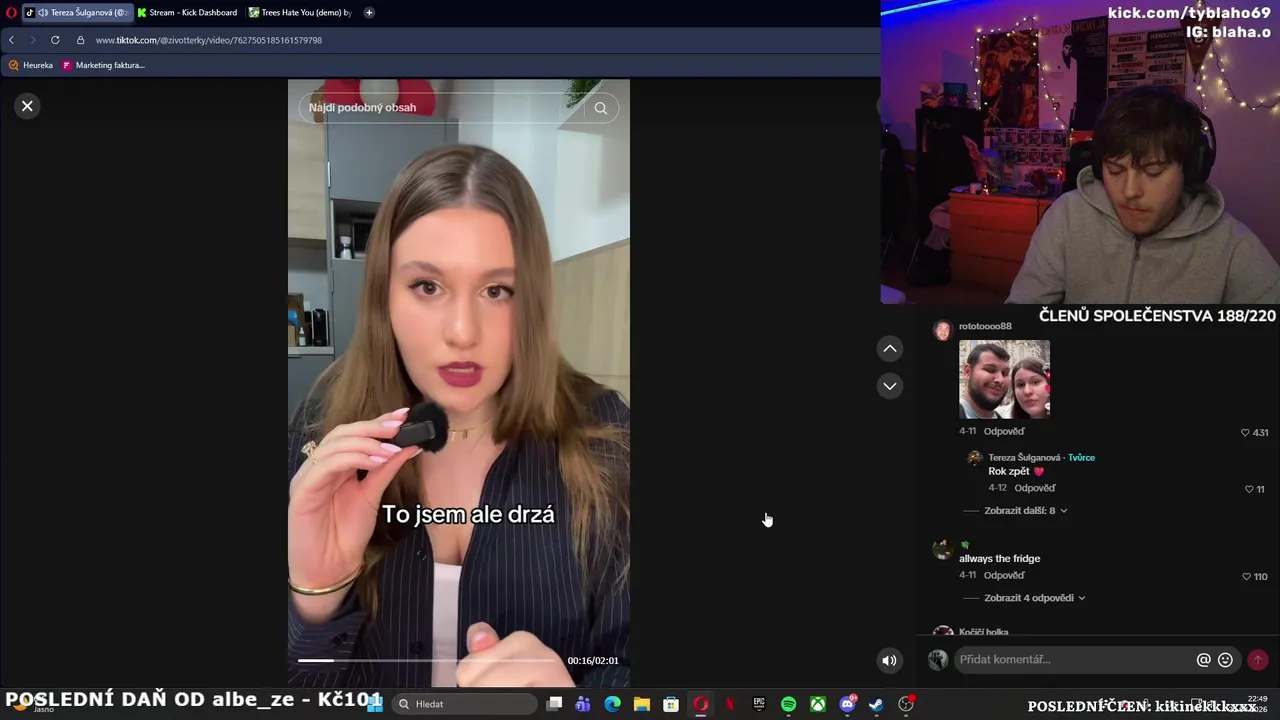Screen dimensions: 1280x720
Task: Click the search magnifier in video overlay
Action: pos(600,108)
